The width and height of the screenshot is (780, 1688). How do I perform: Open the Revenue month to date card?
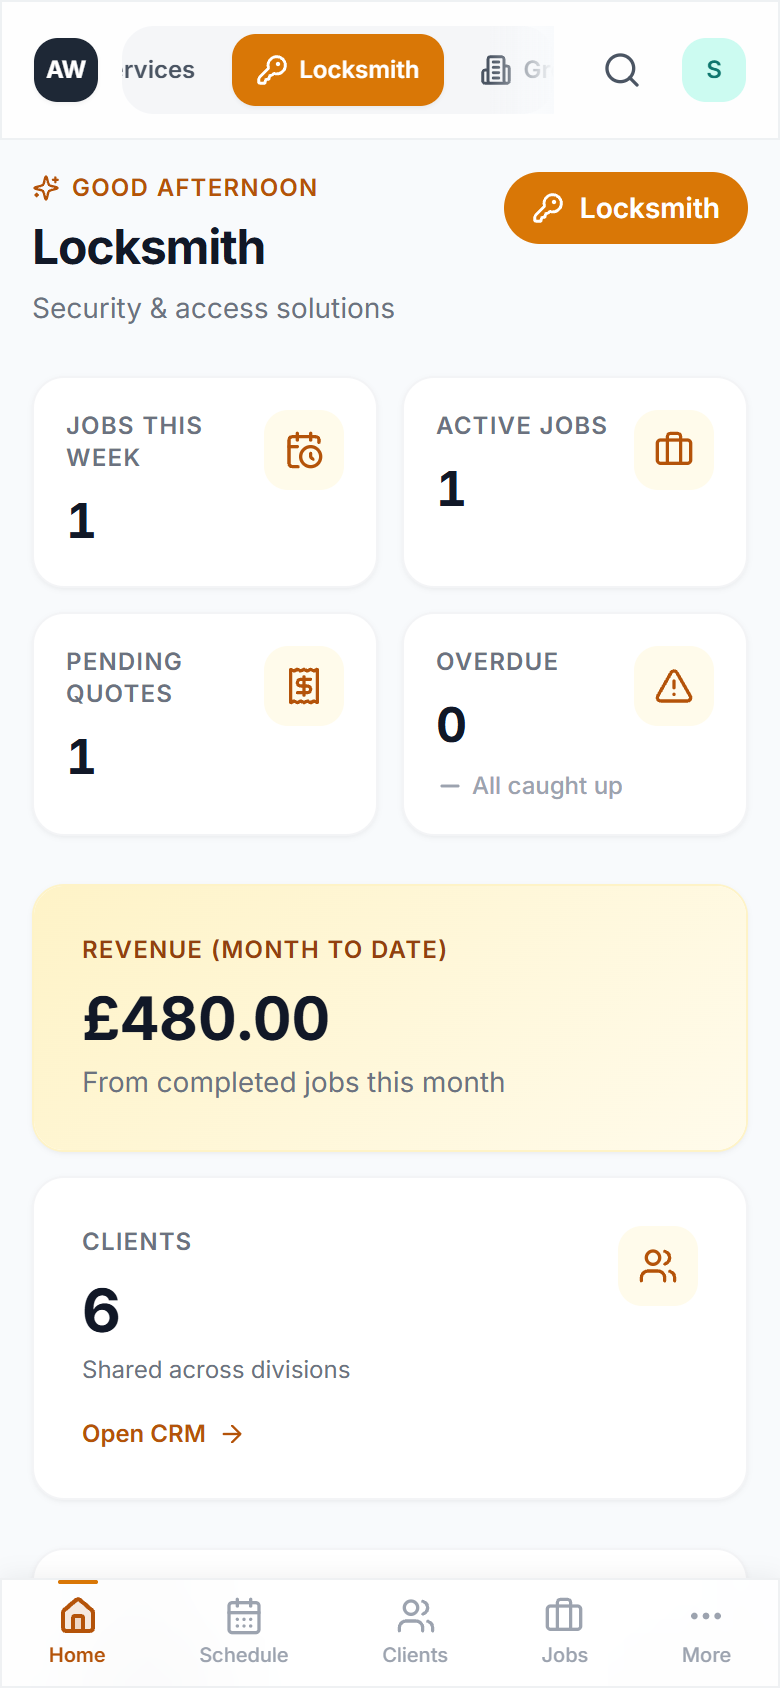pos(390,1018)
